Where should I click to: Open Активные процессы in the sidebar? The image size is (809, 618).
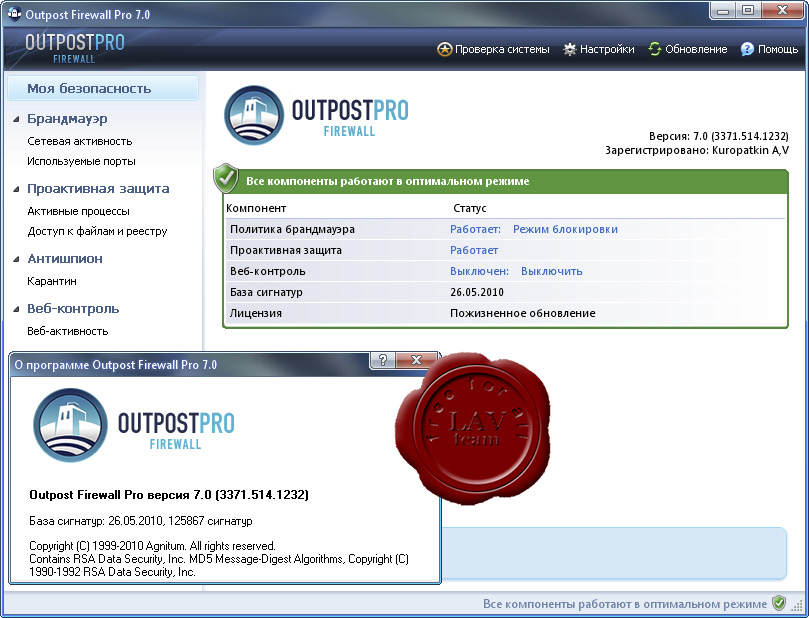click(78, 212)
